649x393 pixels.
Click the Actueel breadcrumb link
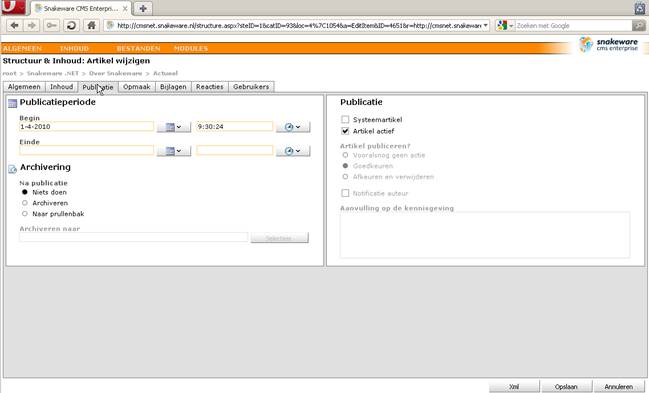pos(165,73)
